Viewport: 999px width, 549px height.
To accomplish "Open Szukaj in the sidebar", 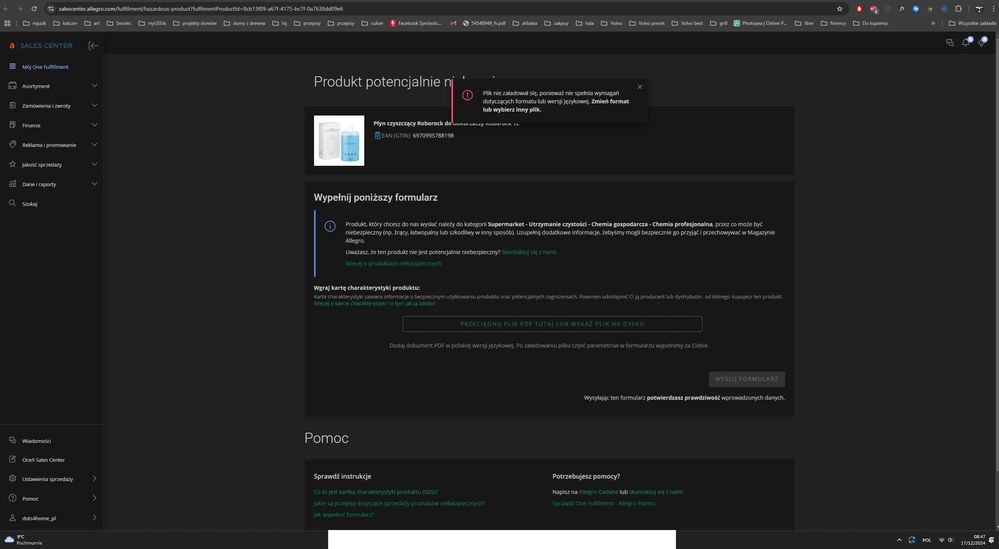I will [x=29, y=204].
